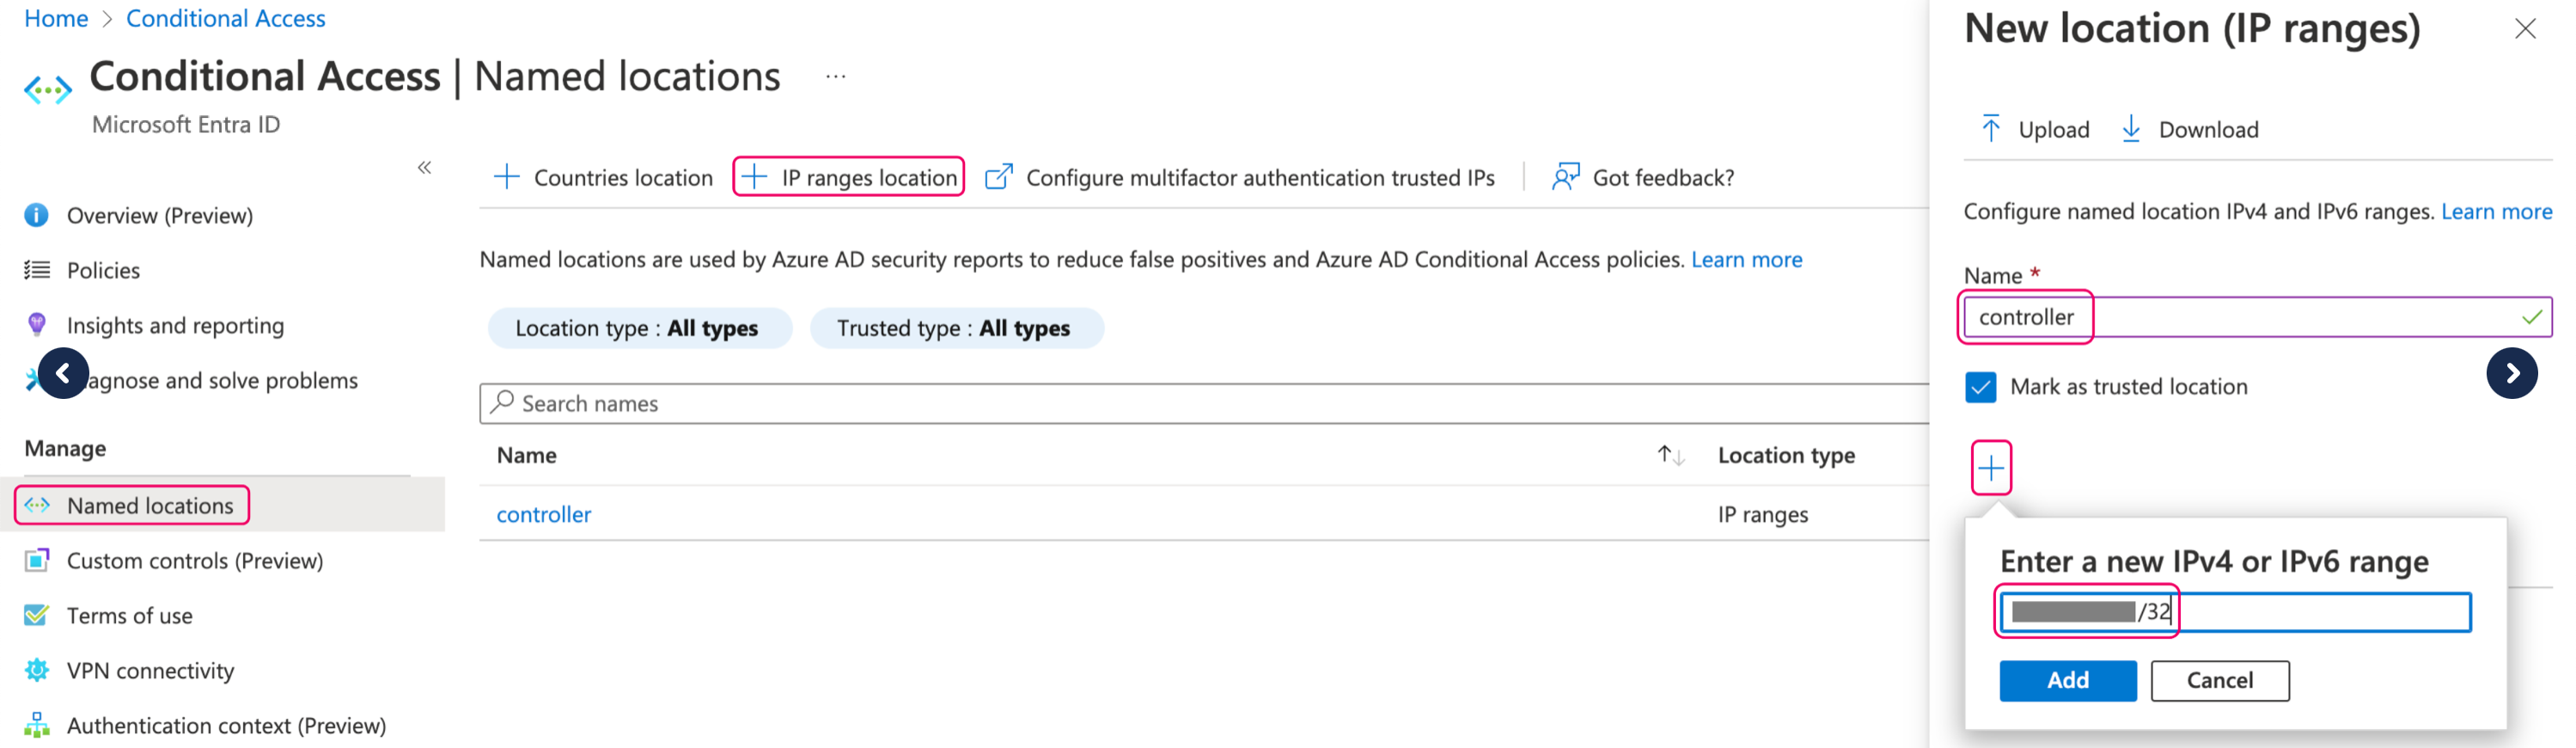The height and width of the screenshot is (748, 2576).
Task: Open Configure multifactor authentication trusted IPs
Action: (x=1240, y=177)
